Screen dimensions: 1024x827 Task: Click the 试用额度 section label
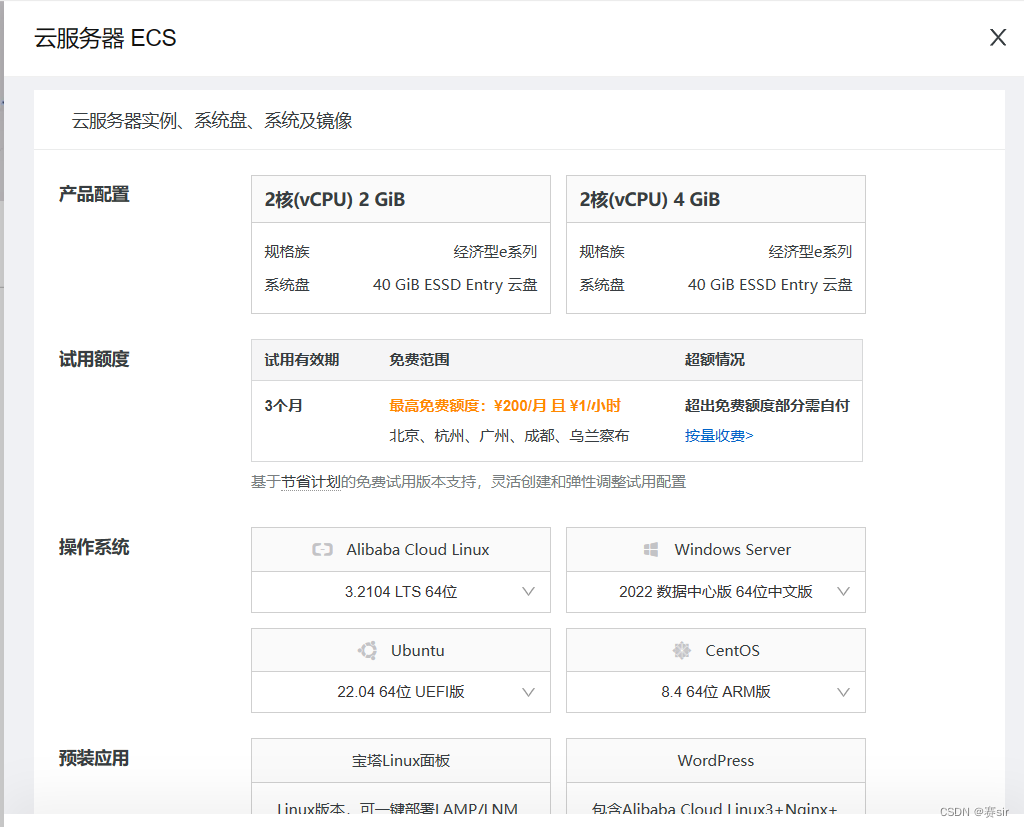(94, 359)
